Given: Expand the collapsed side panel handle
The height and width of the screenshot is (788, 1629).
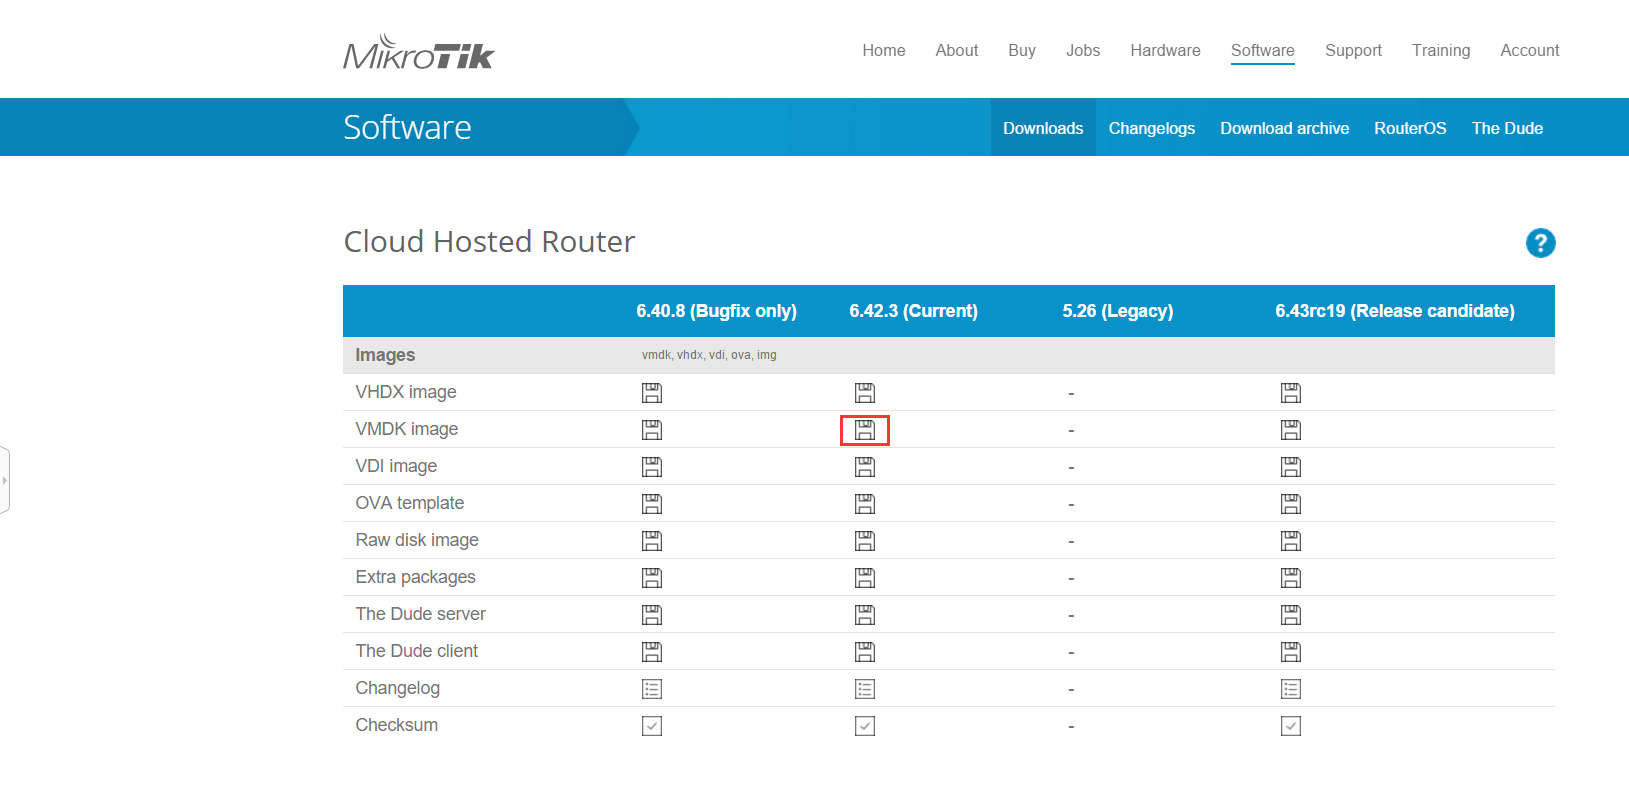Looking at the screenshot, I should click(5, 480).
